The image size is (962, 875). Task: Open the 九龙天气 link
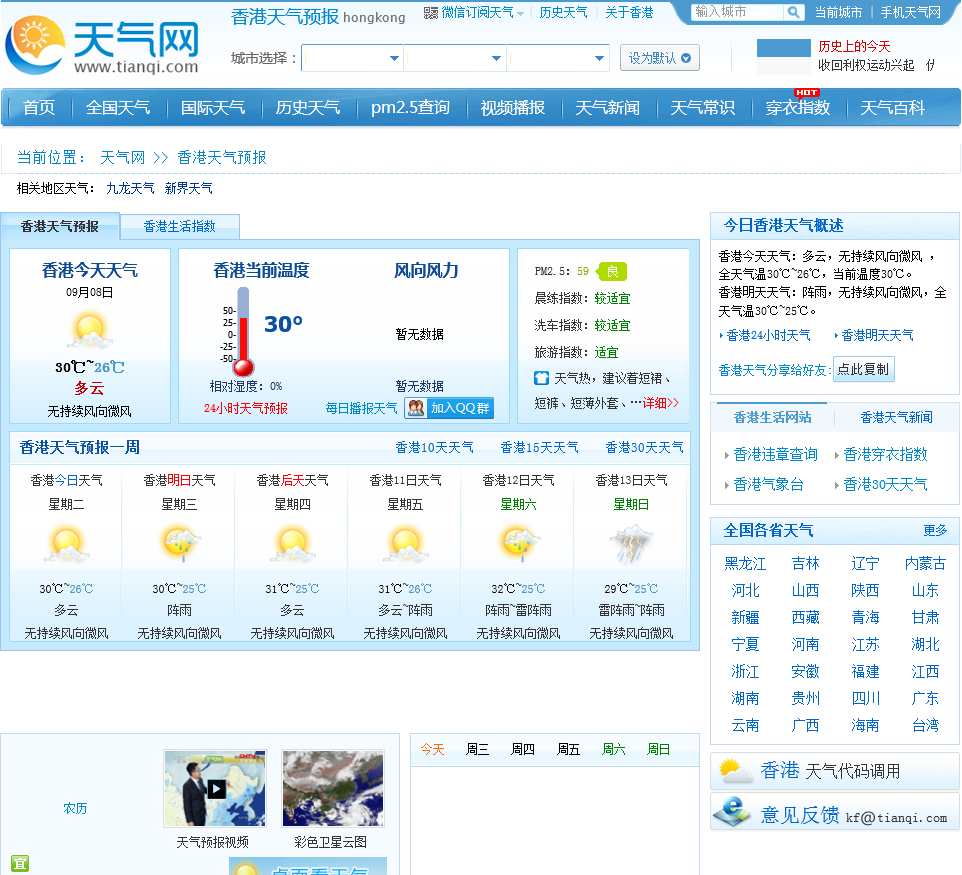[130, 188]
